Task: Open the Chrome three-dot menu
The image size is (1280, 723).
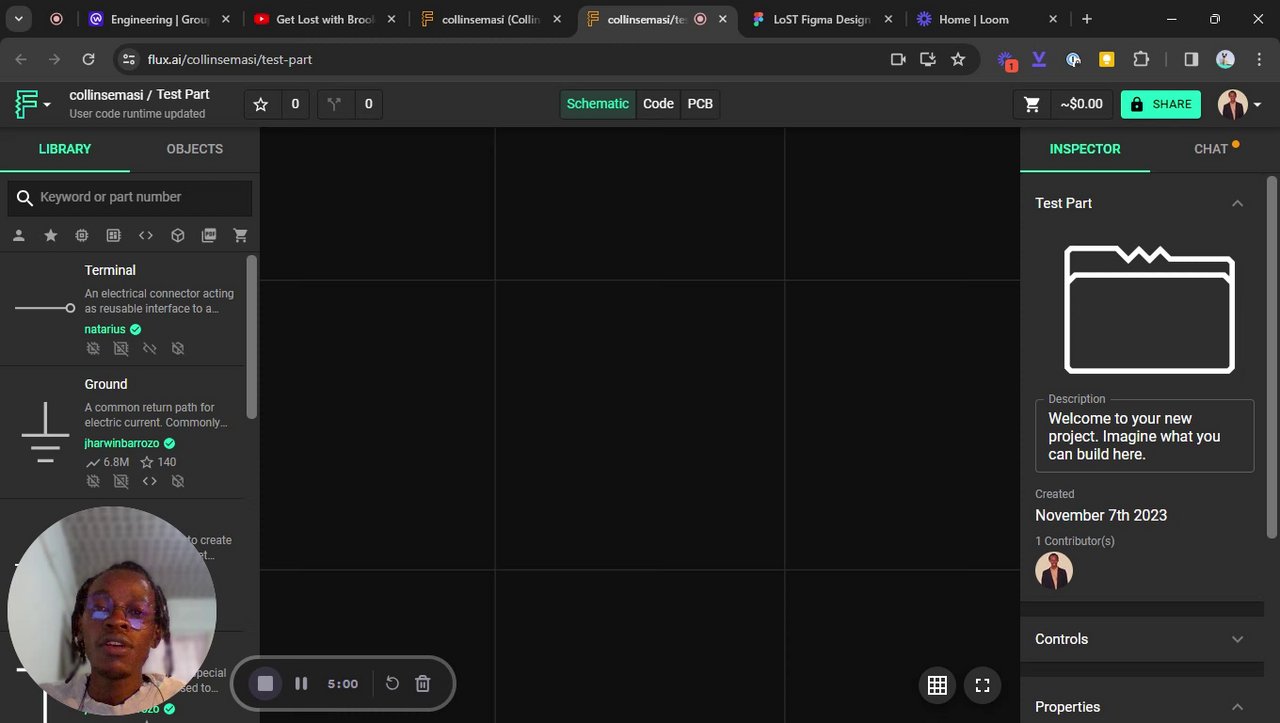Action: [1258, 59]
